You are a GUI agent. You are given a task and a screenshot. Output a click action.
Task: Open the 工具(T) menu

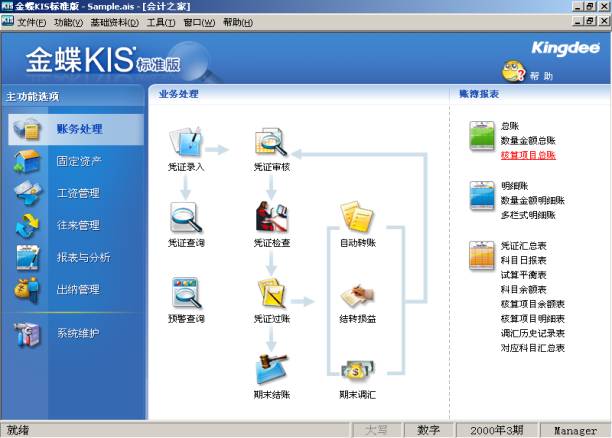click(161, 23)
